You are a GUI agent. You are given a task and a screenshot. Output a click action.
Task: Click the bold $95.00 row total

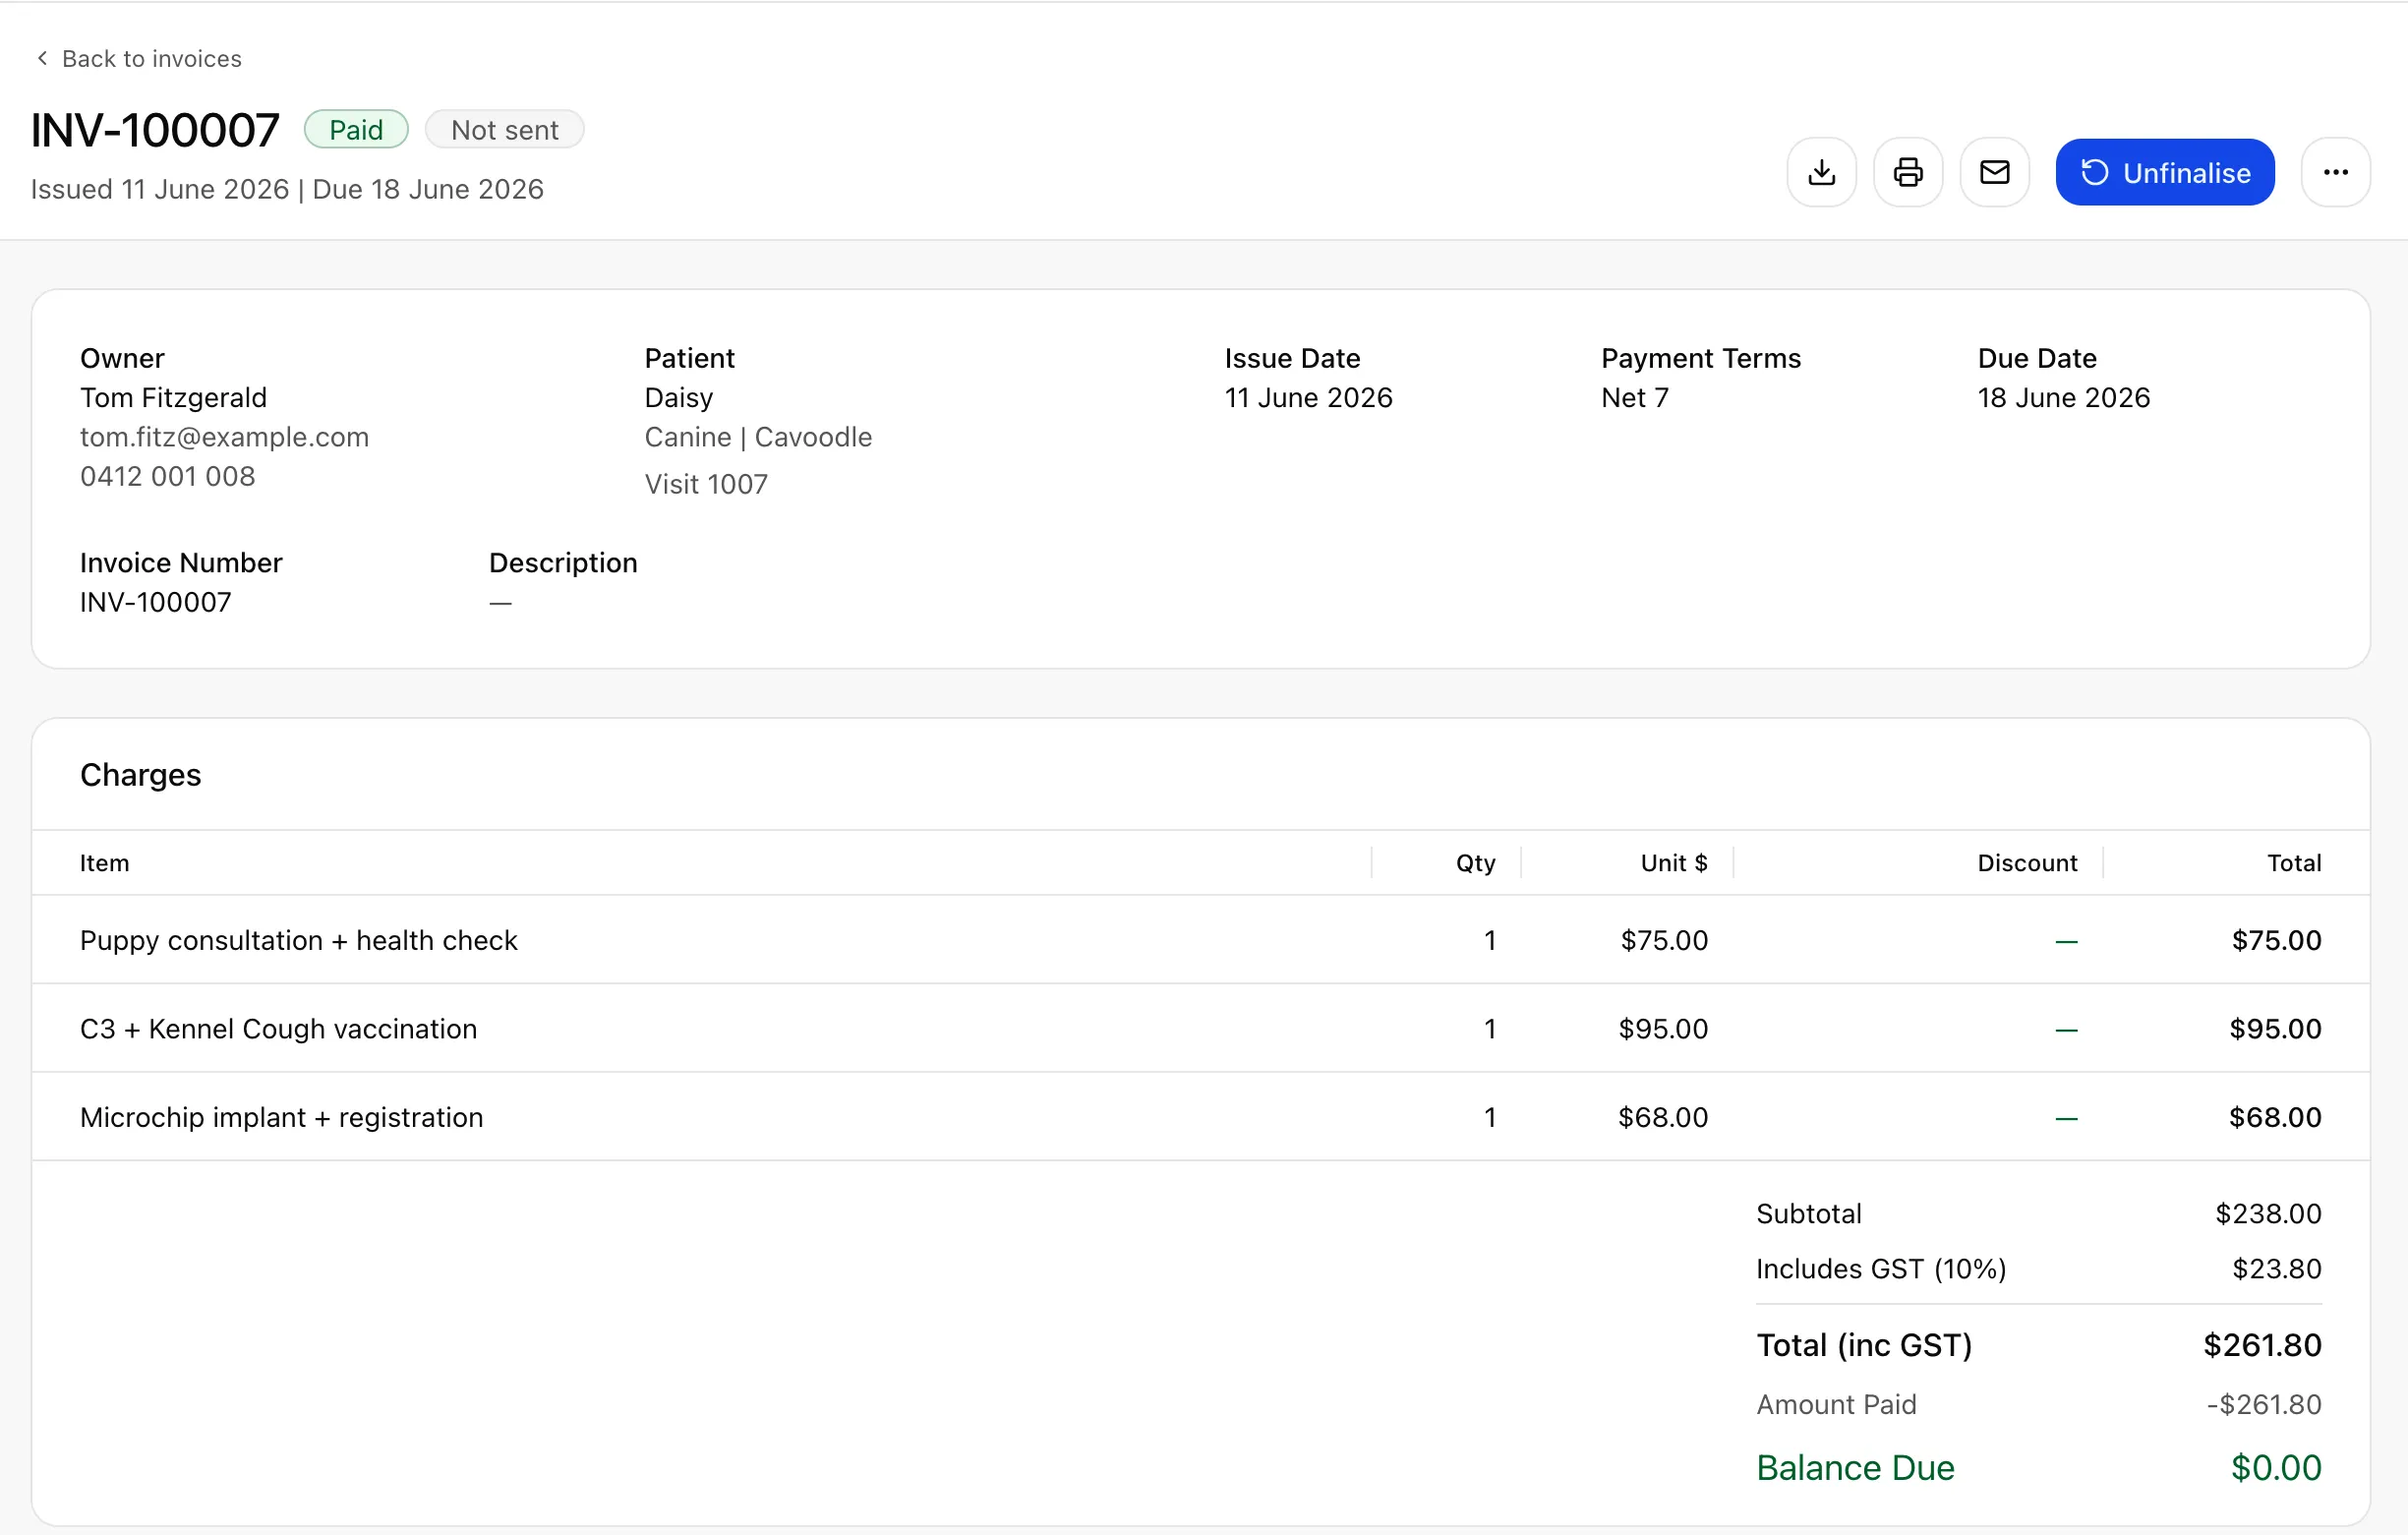(x=2275, y=1029)
